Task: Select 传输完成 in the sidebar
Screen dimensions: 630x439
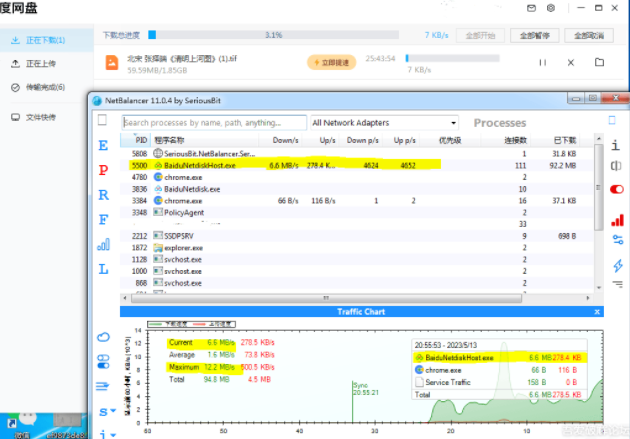Action: click(x=44, y=88)
